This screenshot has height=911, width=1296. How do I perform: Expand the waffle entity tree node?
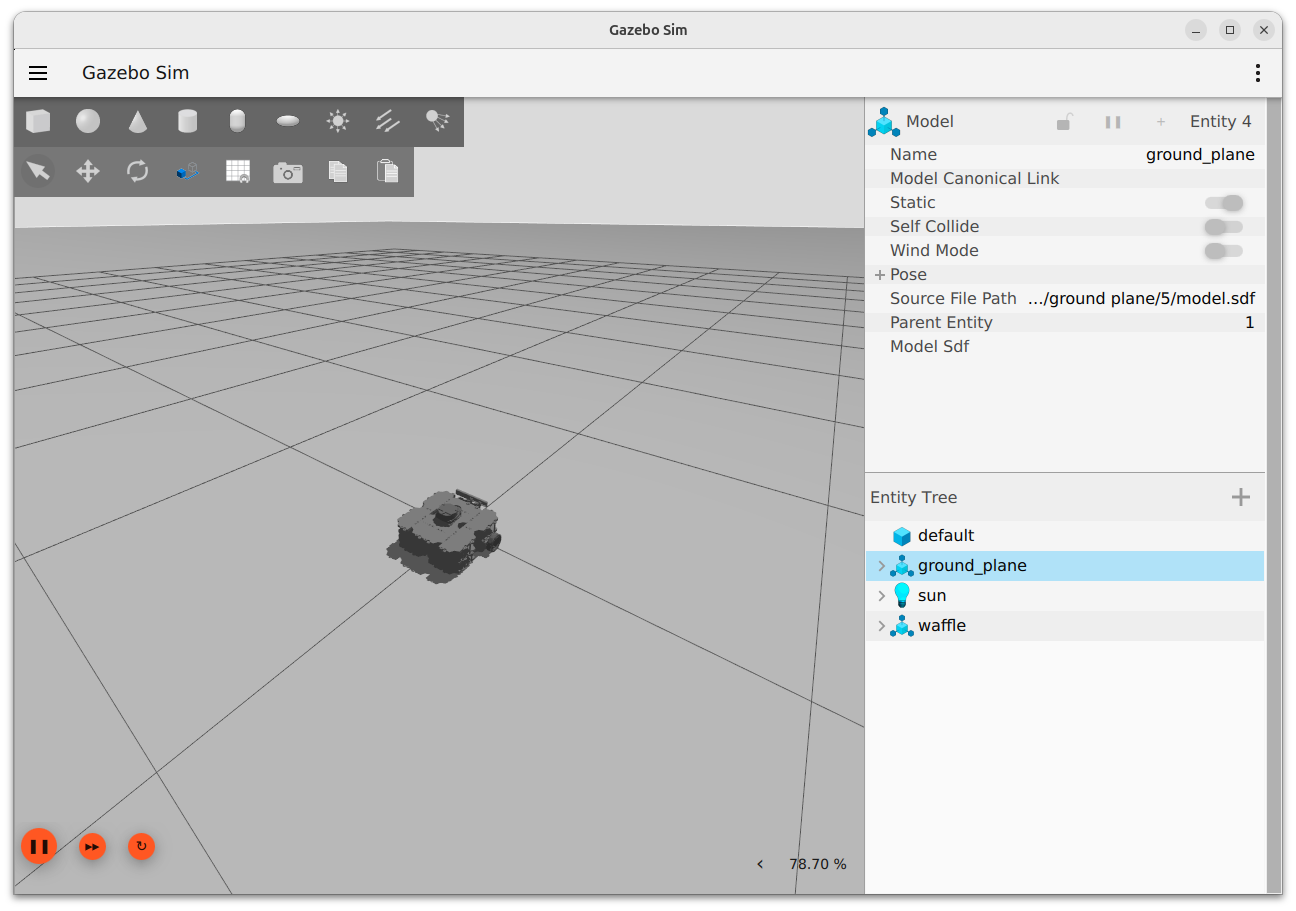click(881, 626)
